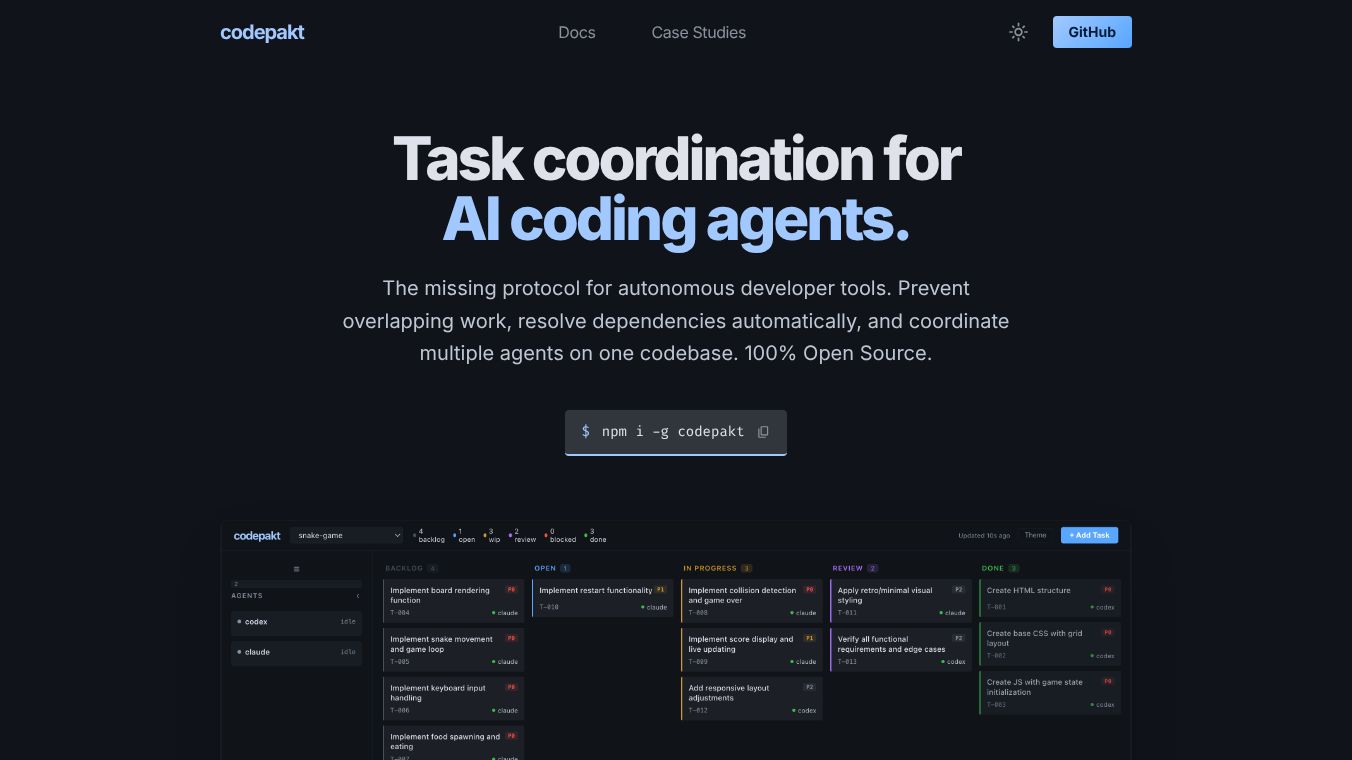The height and width of the screenshot is (760, 1352).
Task: Click the P2 badge on the retro styling card
Action: coord(959,590)
